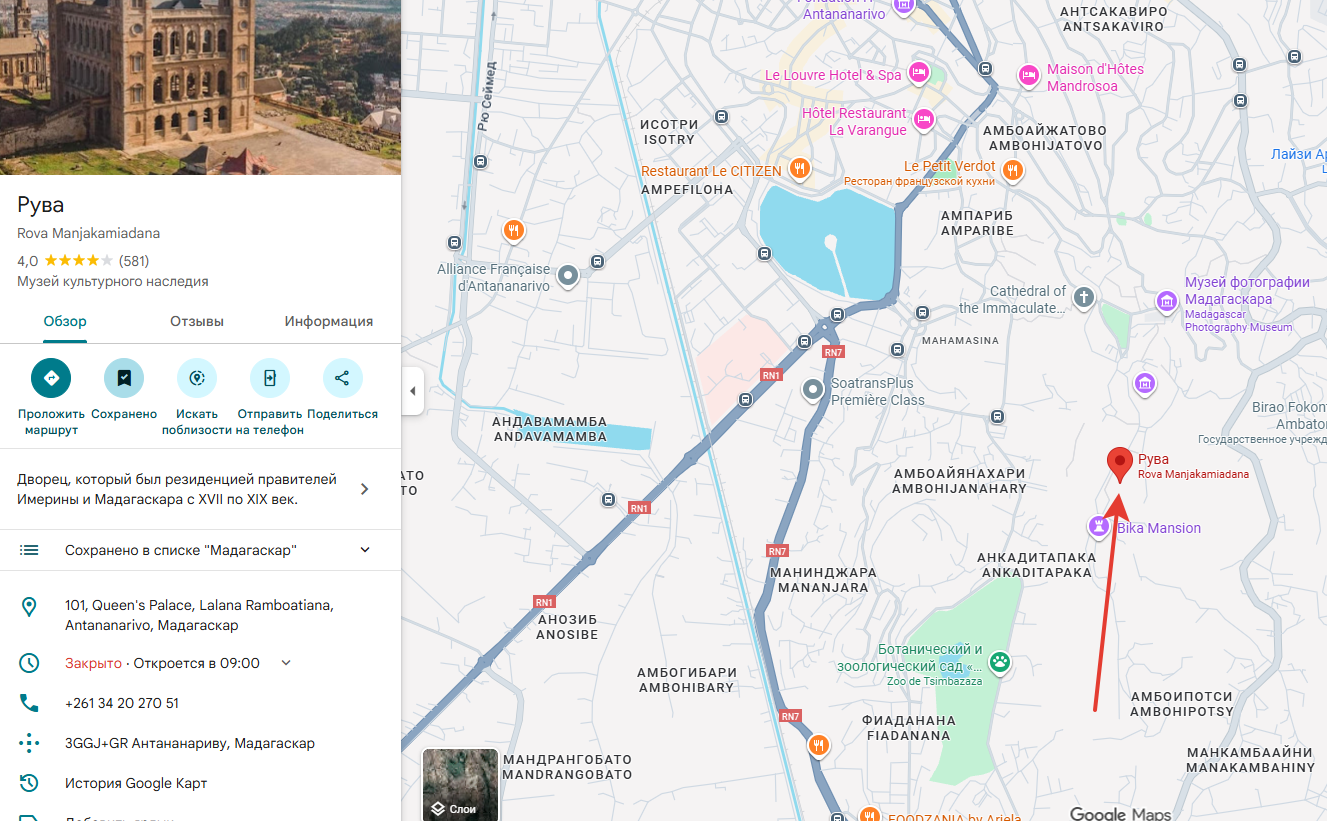Open the palace description chevron arrow
This screenshot has height=821, width=1327.
click(365, 489)
